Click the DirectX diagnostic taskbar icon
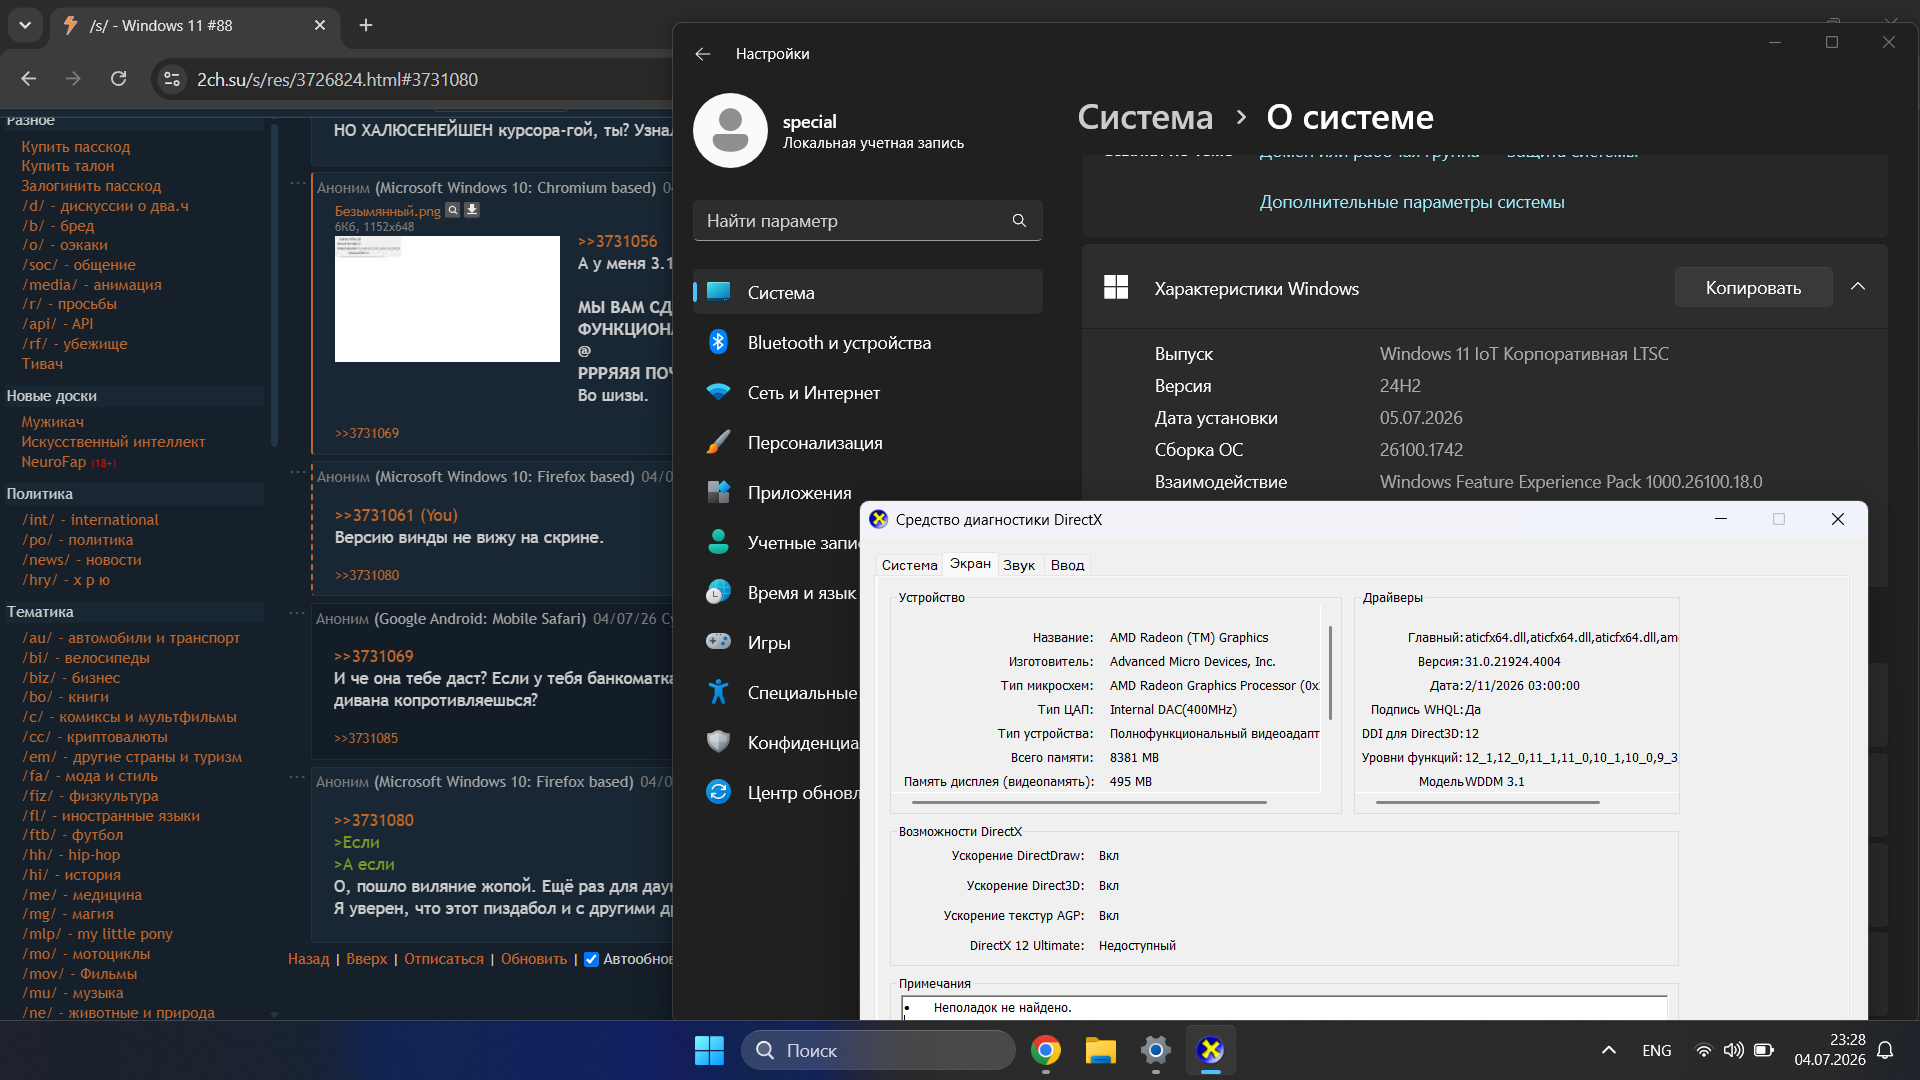Viewport: 1920px width, 1080px height. [x=1210, y=1050]
